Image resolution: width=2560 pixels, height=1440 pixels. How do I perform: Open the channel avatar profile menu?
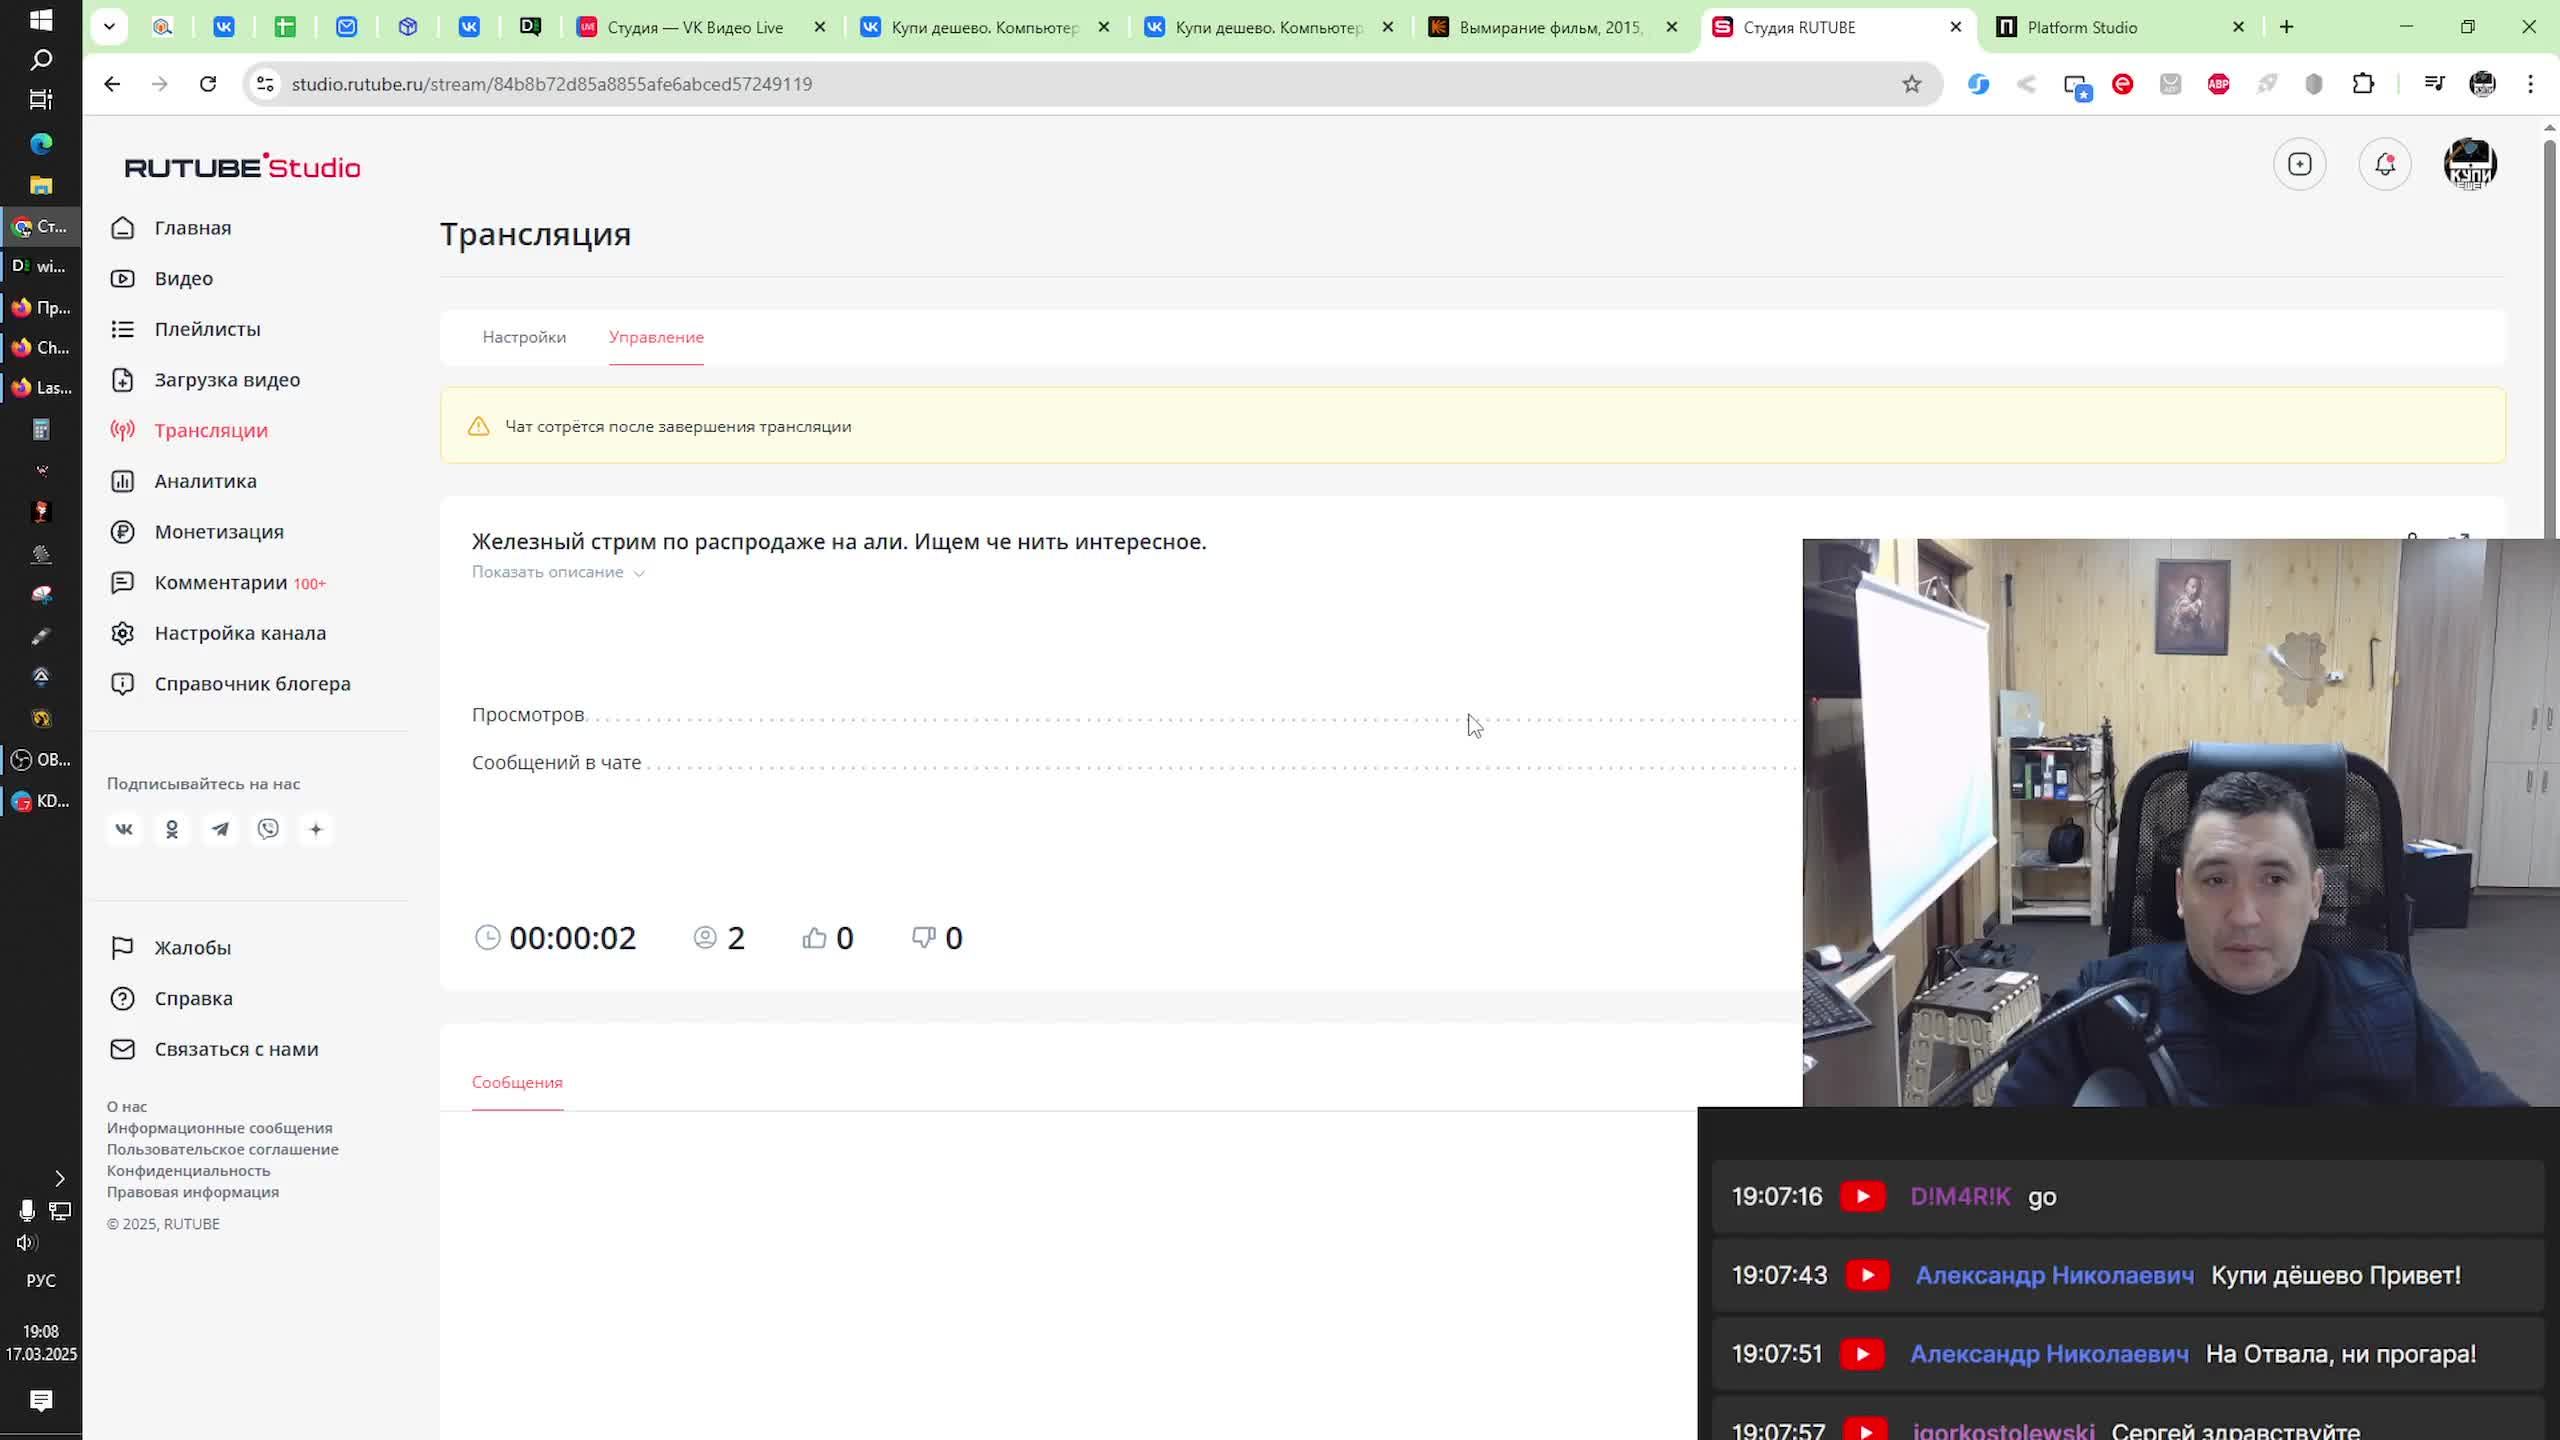pos(2469,164)
